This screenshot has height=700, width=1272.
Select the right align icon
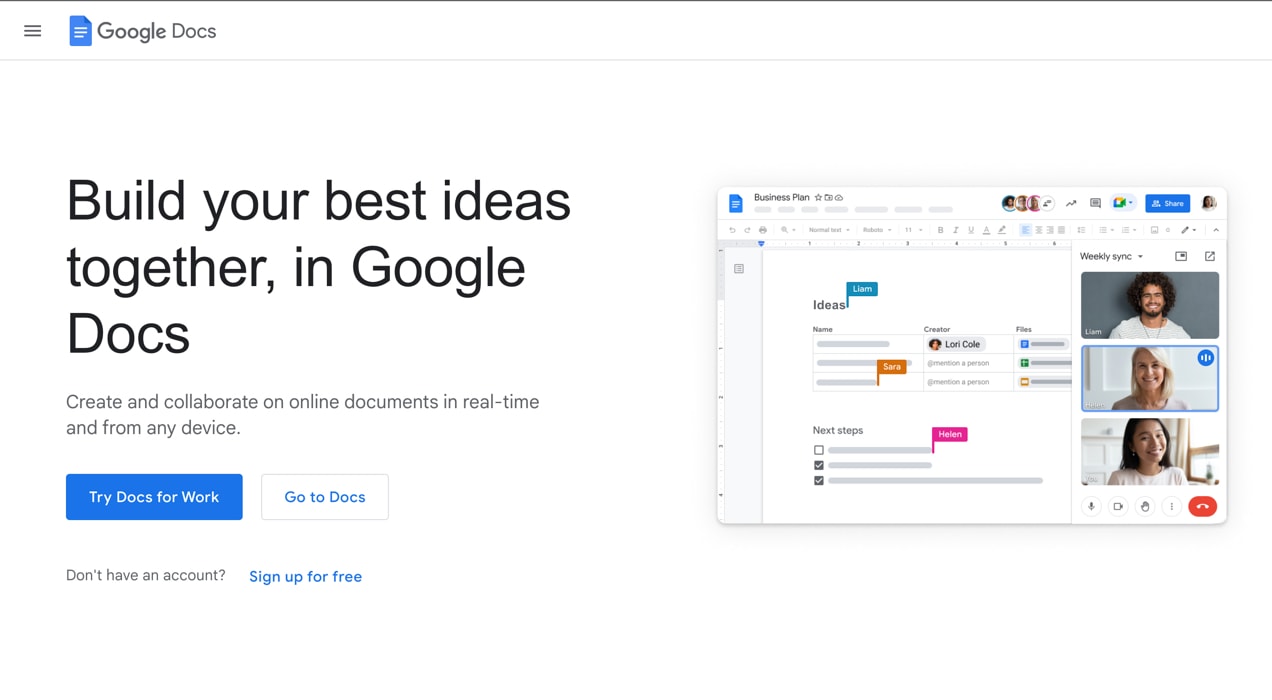pos(1049,230)
